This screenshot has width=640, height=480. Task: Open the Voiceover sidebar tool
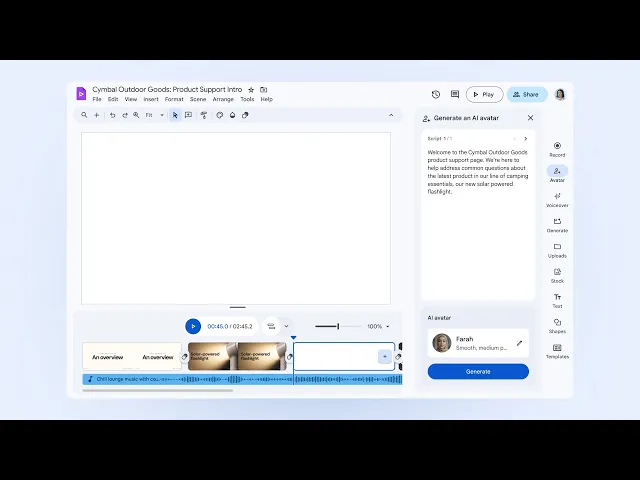click(x=557, y=200)
